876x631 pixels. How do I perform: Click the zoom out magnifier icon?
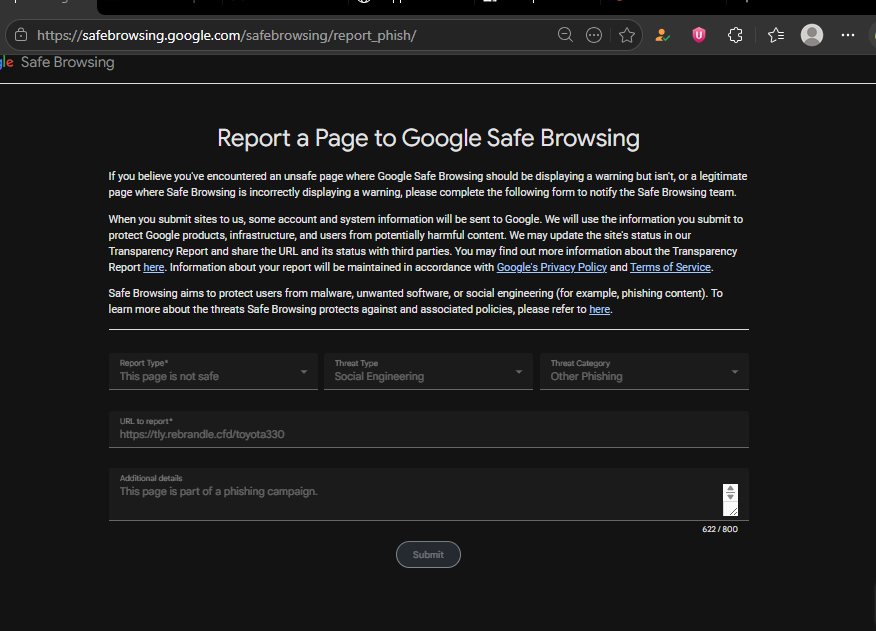coord(565,35)
